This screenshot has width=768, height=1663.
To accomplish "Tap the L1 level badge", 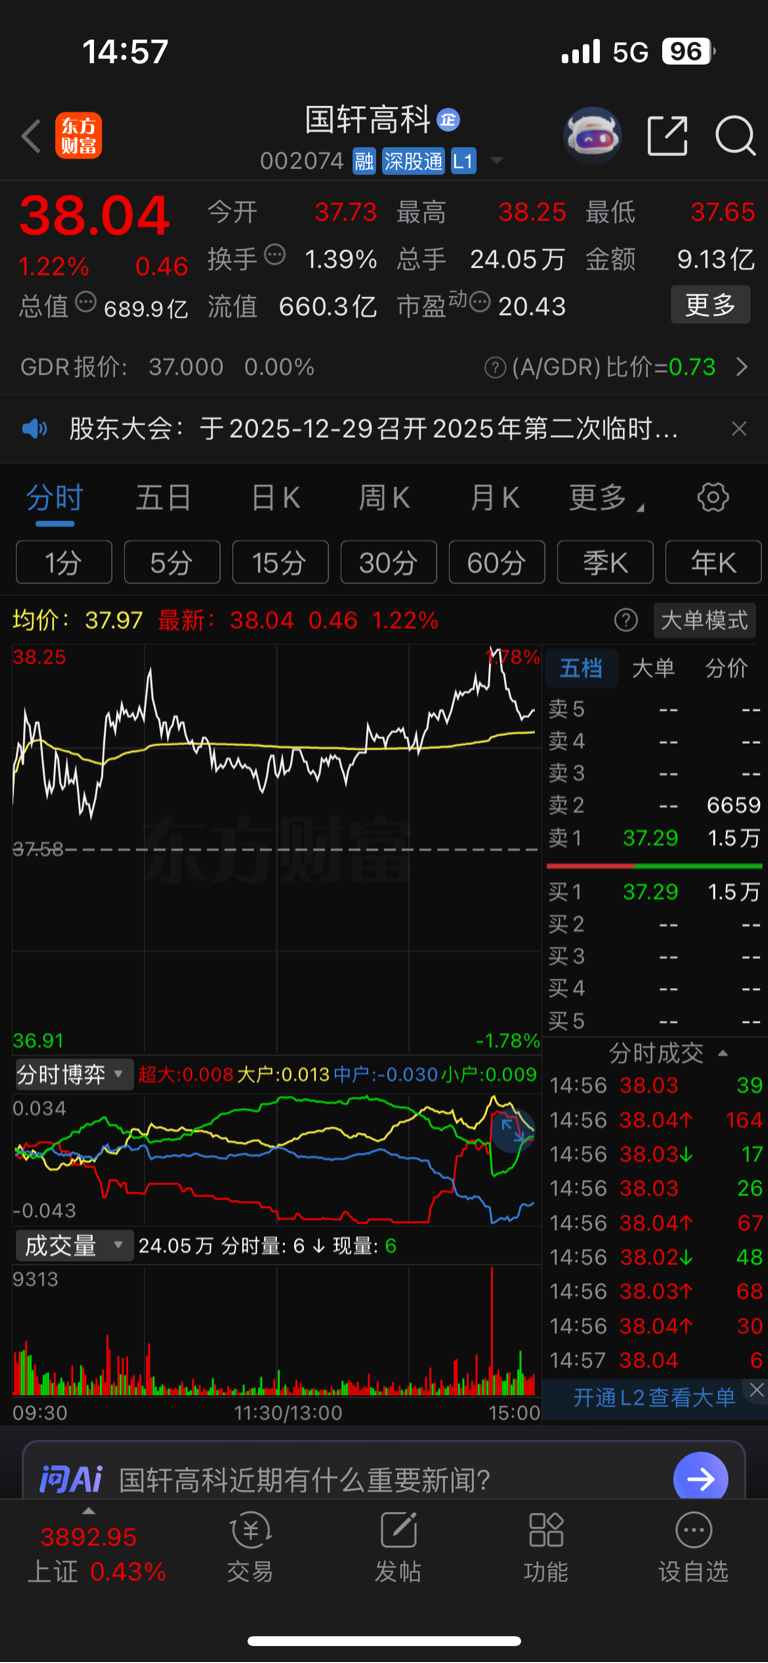I will click(463, 161).
